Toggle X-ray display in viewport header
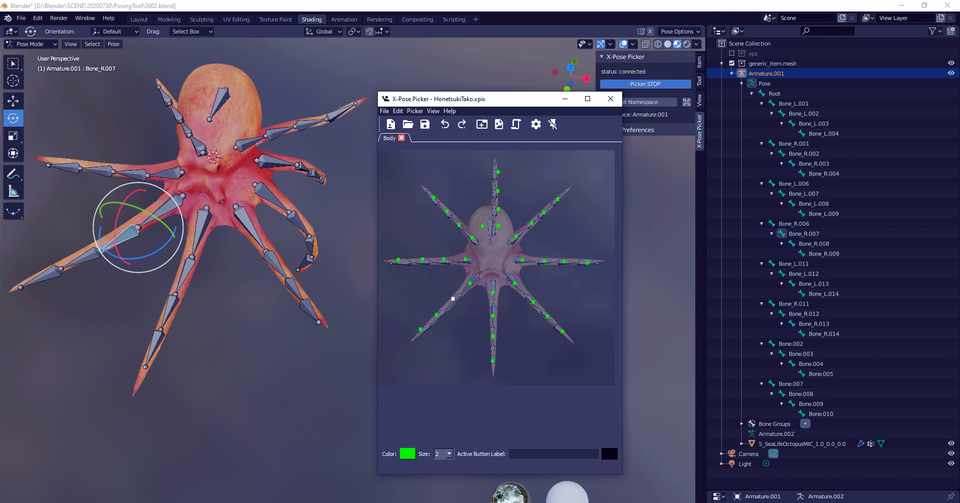 [x=647, y=44]
